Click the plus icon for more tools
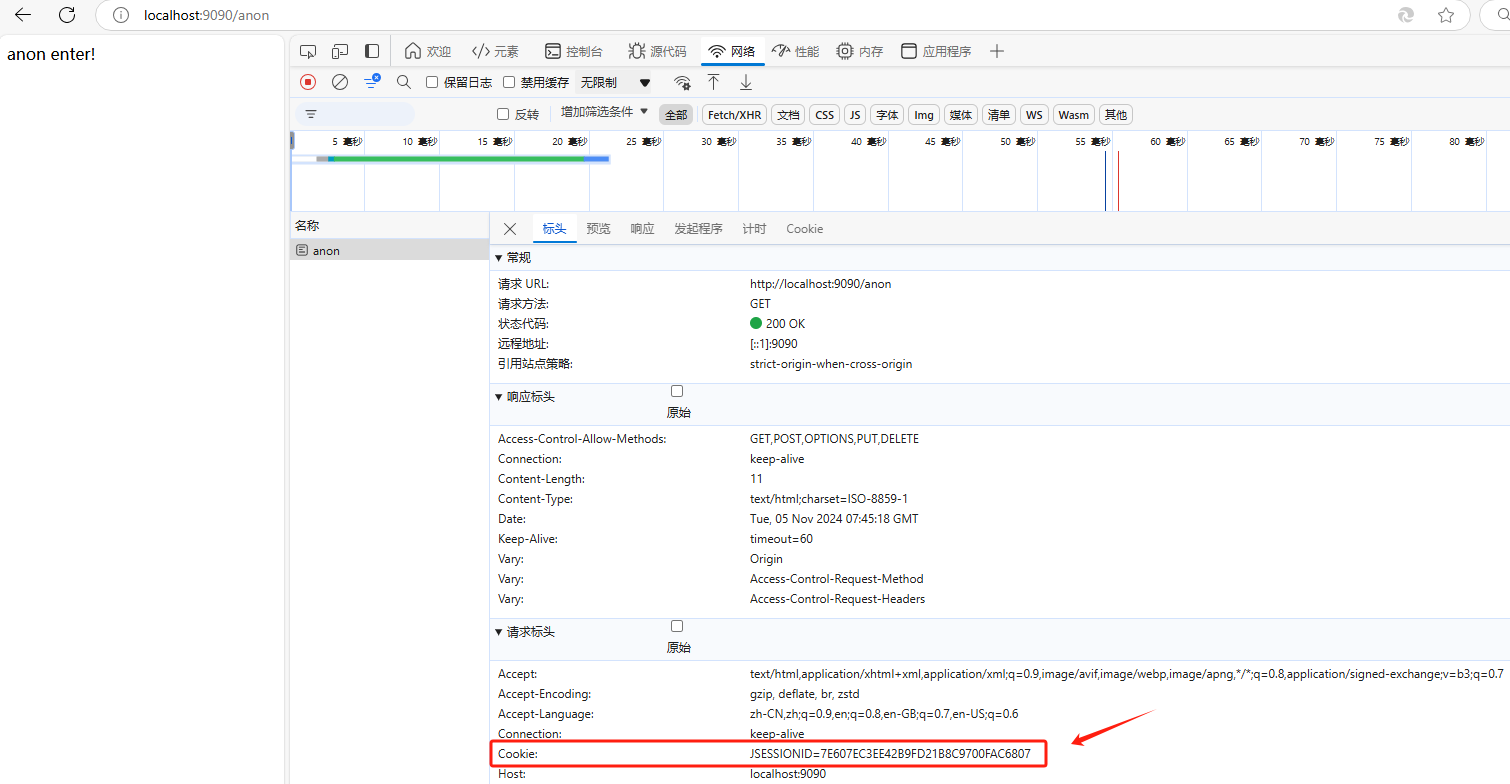This screenshot has width=1510, height=784. (996, 51)
